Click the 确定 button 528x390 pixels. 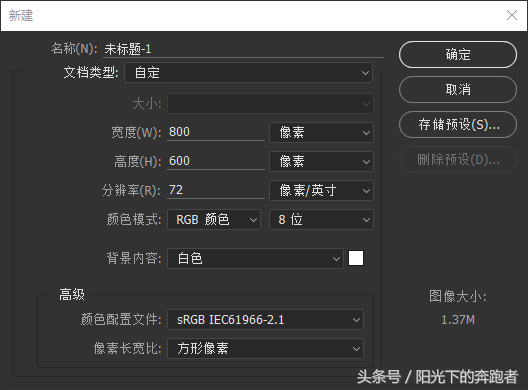[x=458, y=55]
